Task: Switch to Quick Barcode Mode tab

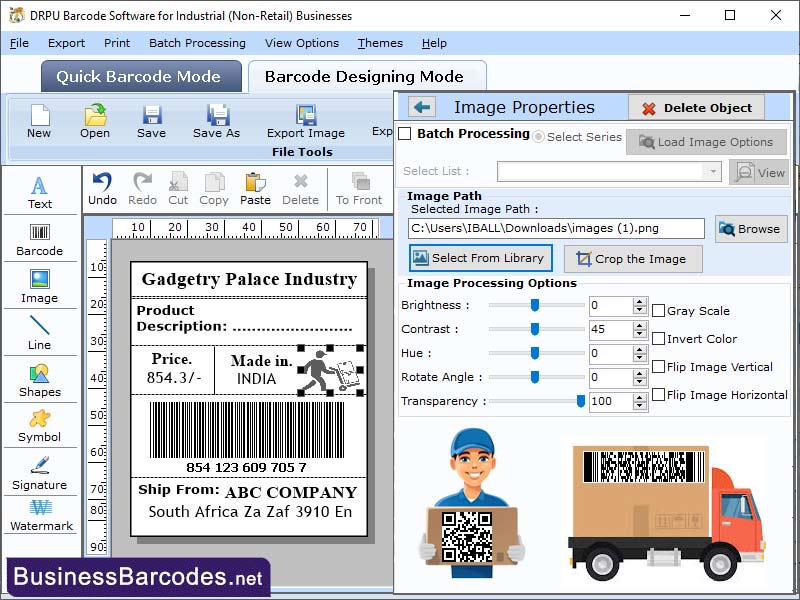Action: (140, 76)
